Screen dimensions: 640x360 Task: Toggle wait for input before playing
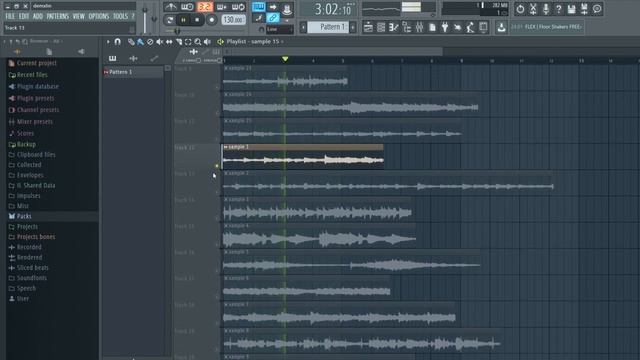pyautogui.click(x=187, y=7)
